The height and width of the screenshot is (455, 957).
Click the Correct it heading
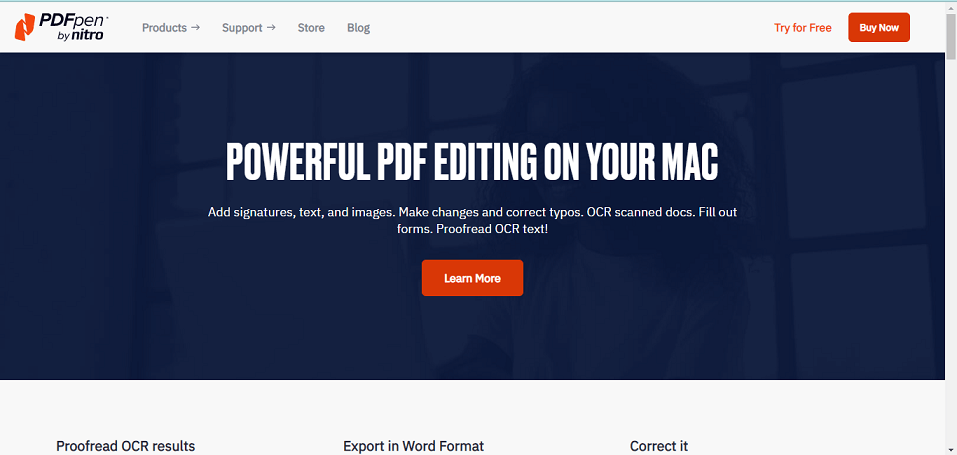point(659,446)
